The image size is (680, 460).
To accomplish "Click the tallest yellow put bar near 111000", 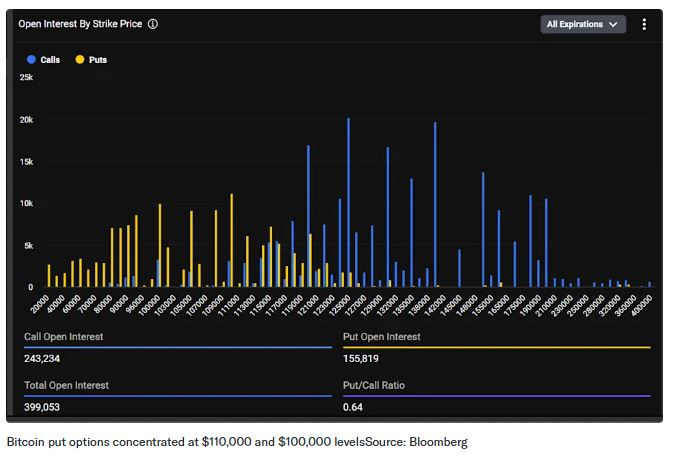I will pos(232,240).
